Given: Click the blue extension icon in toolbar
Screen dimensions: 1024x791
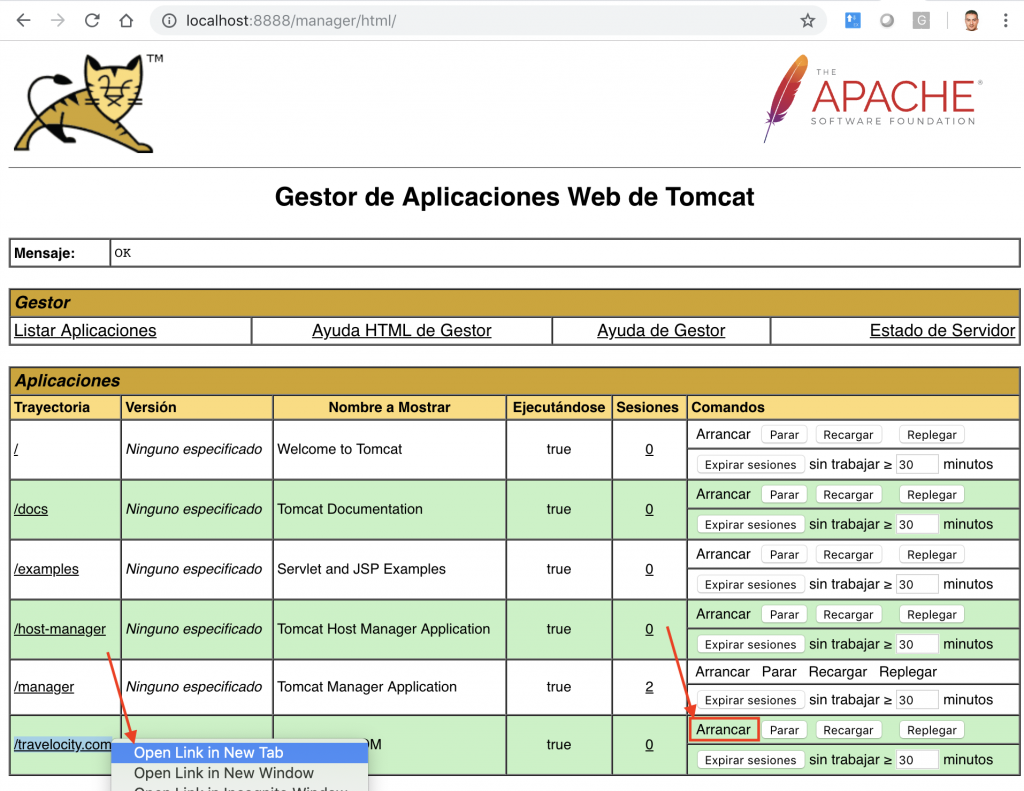Looking at the screenshot, I should click(x=852, y=20).
